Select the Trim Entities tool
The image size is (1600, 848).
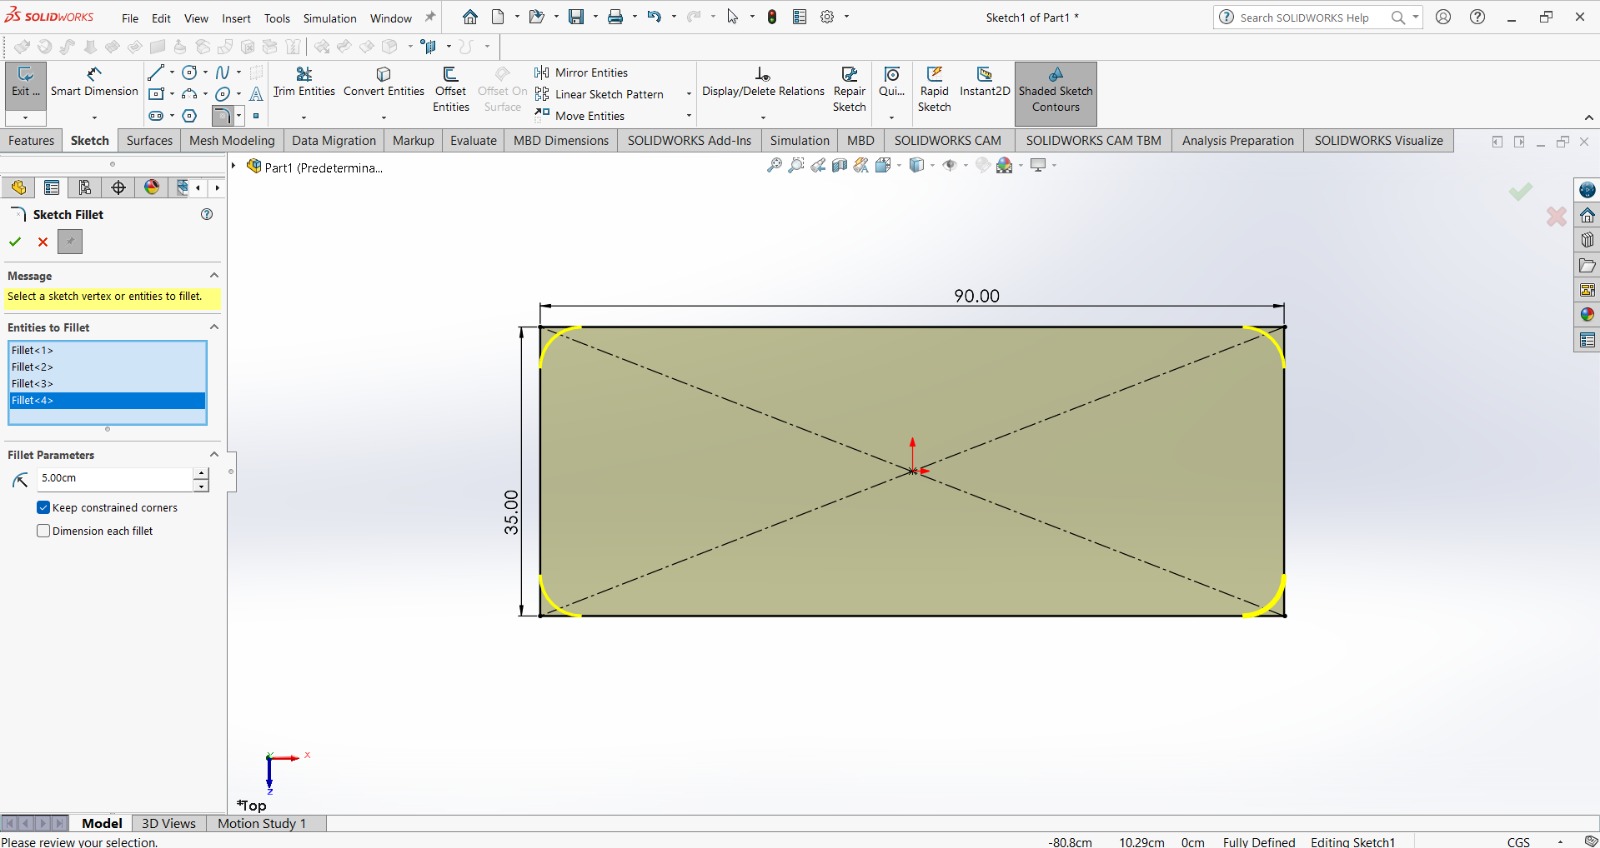[304, 81]
